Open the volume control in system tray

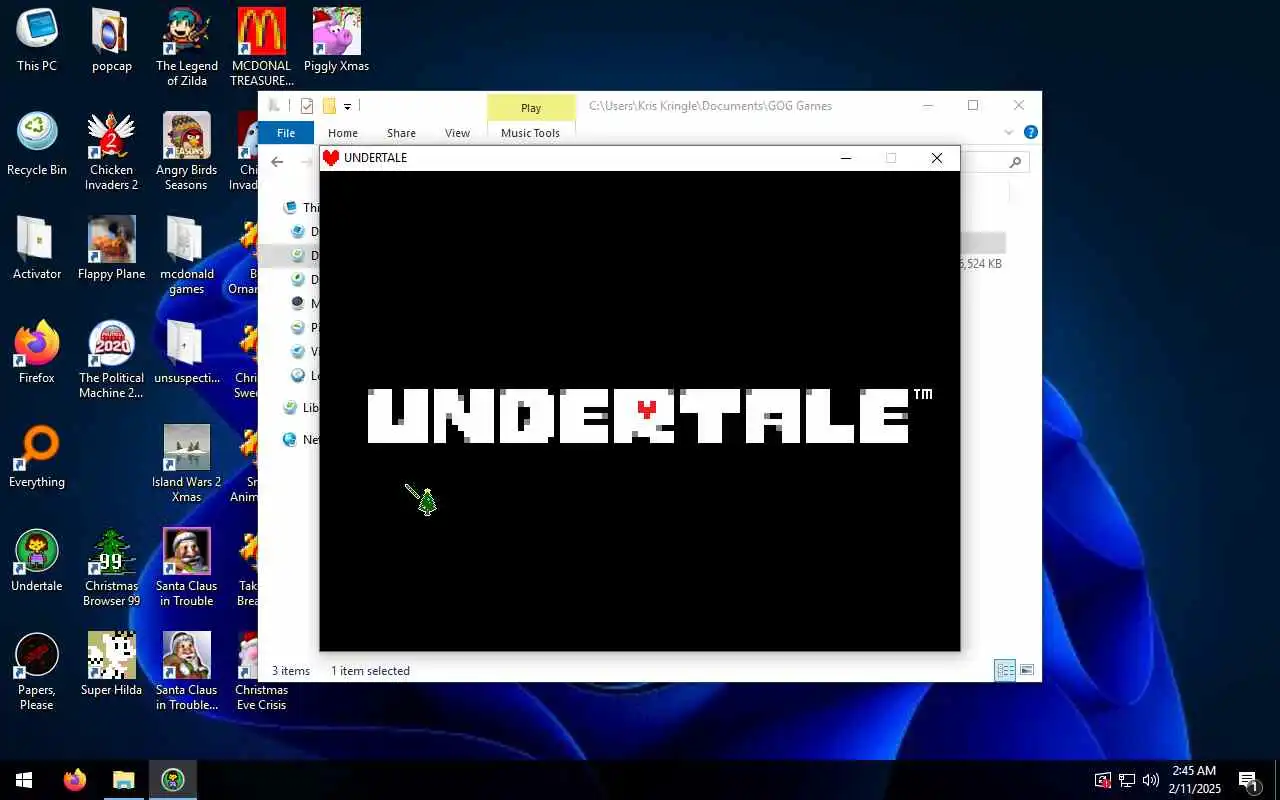(1151, 780)
